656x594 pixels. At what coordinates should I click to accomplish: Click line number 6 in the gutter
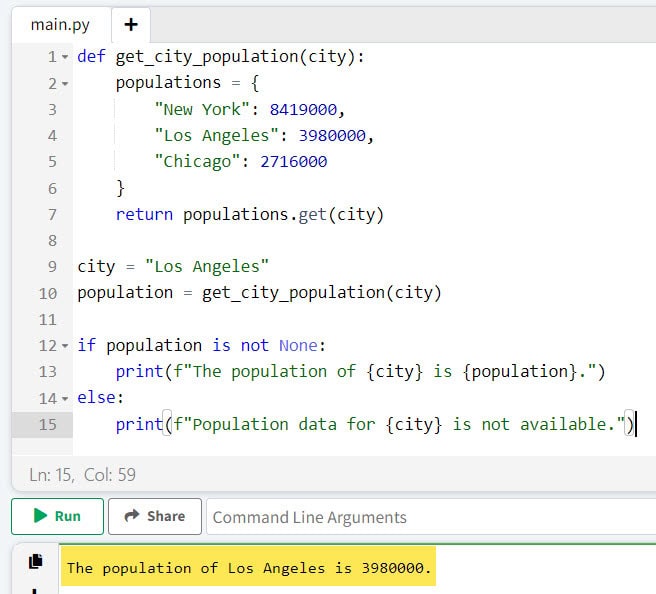click(52, 189)
